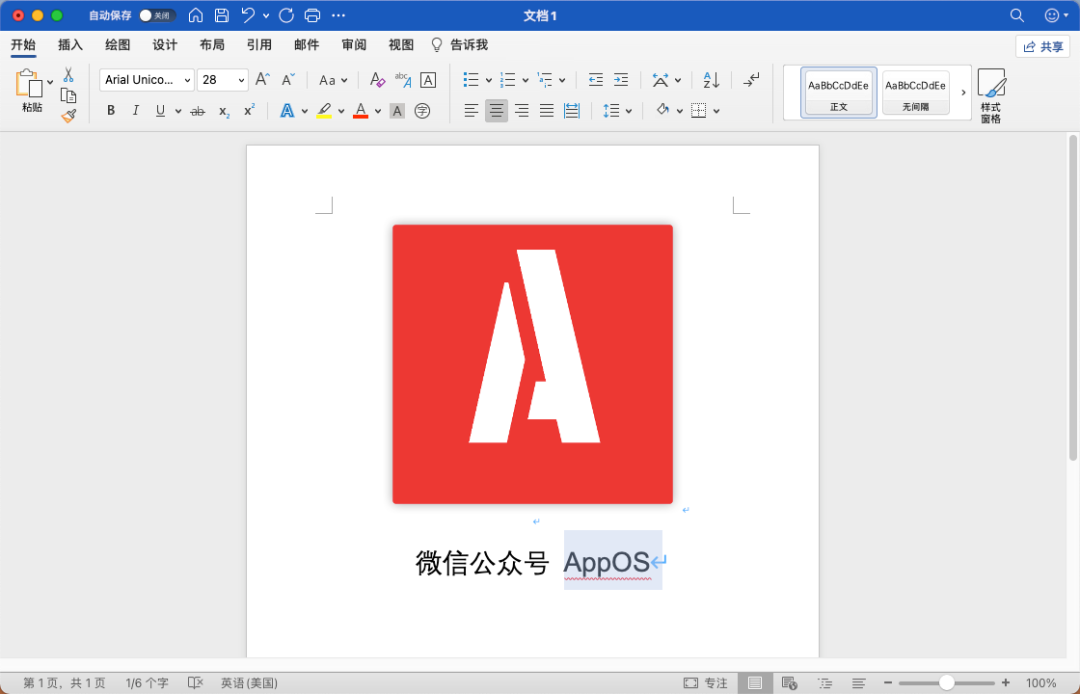1080x694 pixels.
Task: Switch to the 审阅 ribbon tab
Action: [x=354, y=45]
